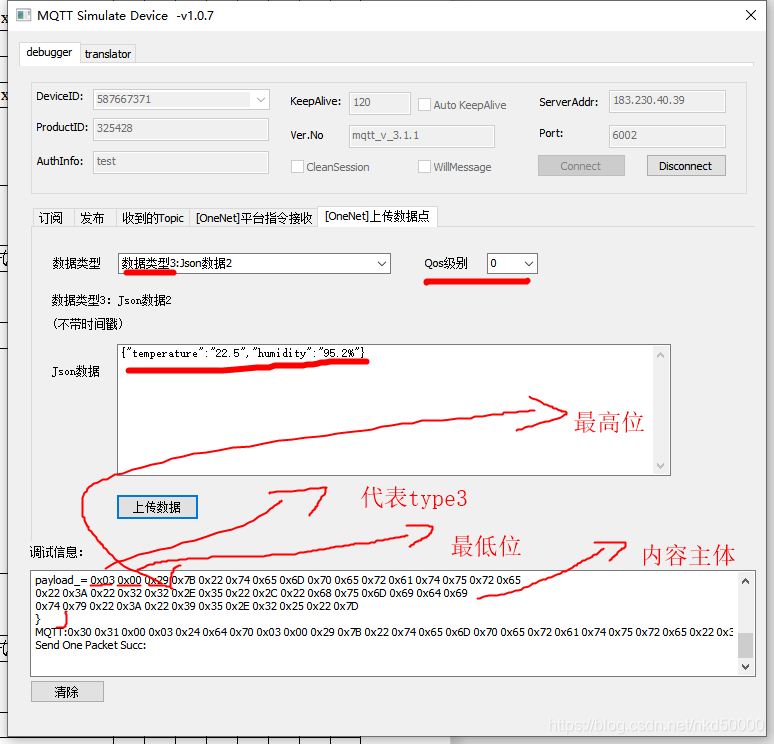774x744 pixels.
Task: Click the 'MQTT:0x30 0x31' log line
Action: coord(384,632)
